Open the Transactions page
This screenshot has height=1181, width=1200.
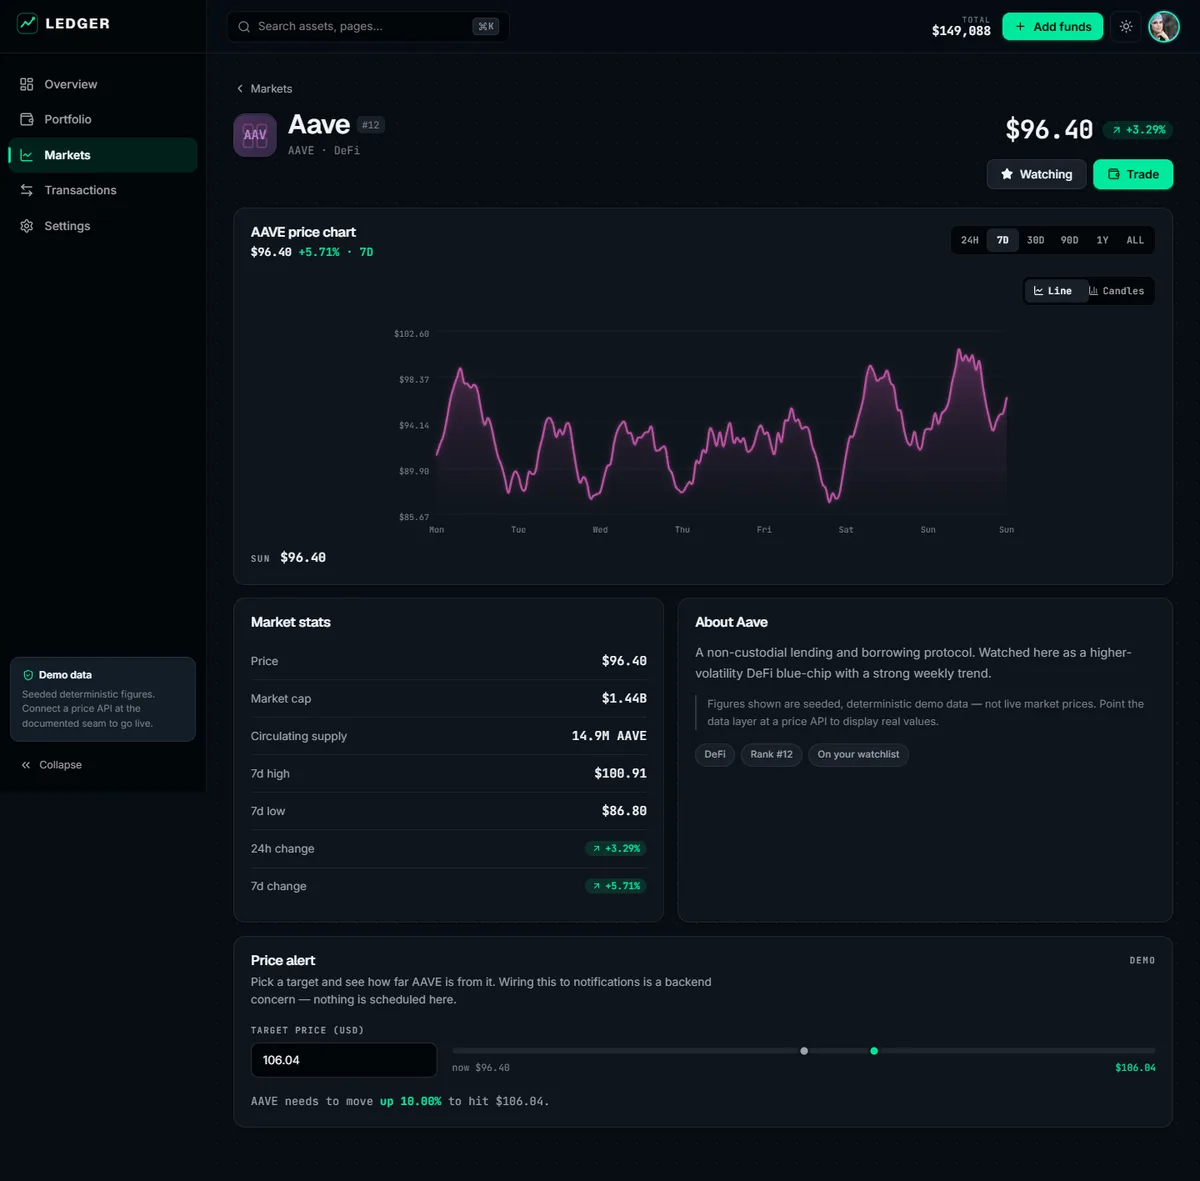pos(103,190)
